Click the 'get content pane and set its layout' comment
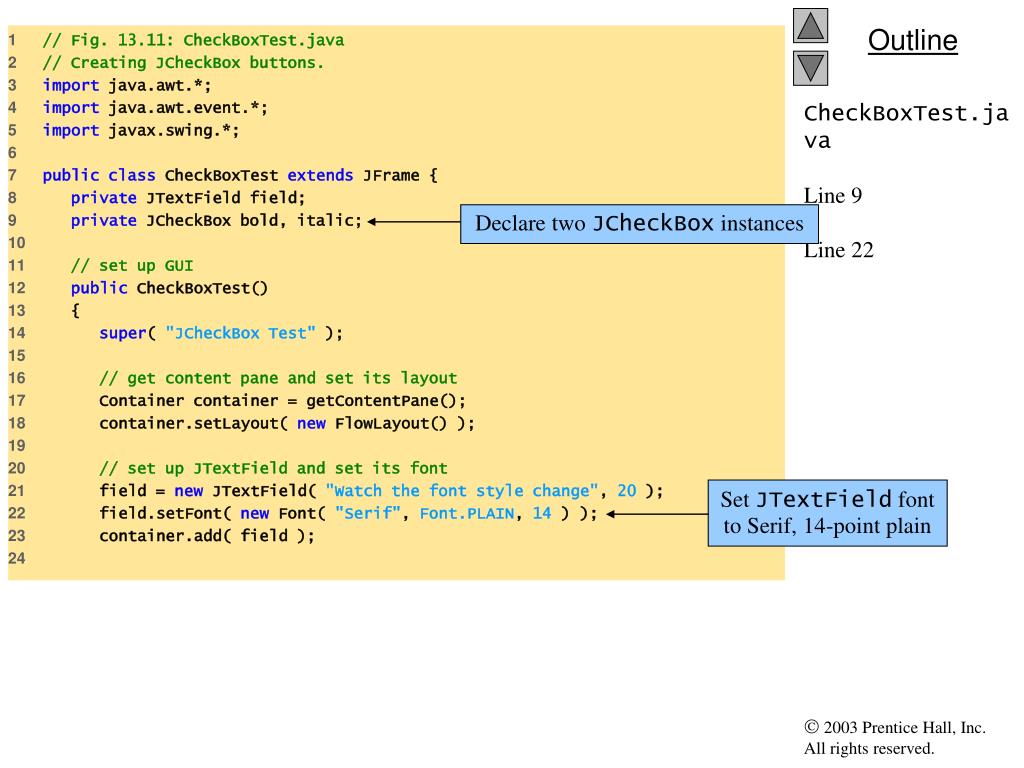1024x768 pixels. tap(278, 378)
